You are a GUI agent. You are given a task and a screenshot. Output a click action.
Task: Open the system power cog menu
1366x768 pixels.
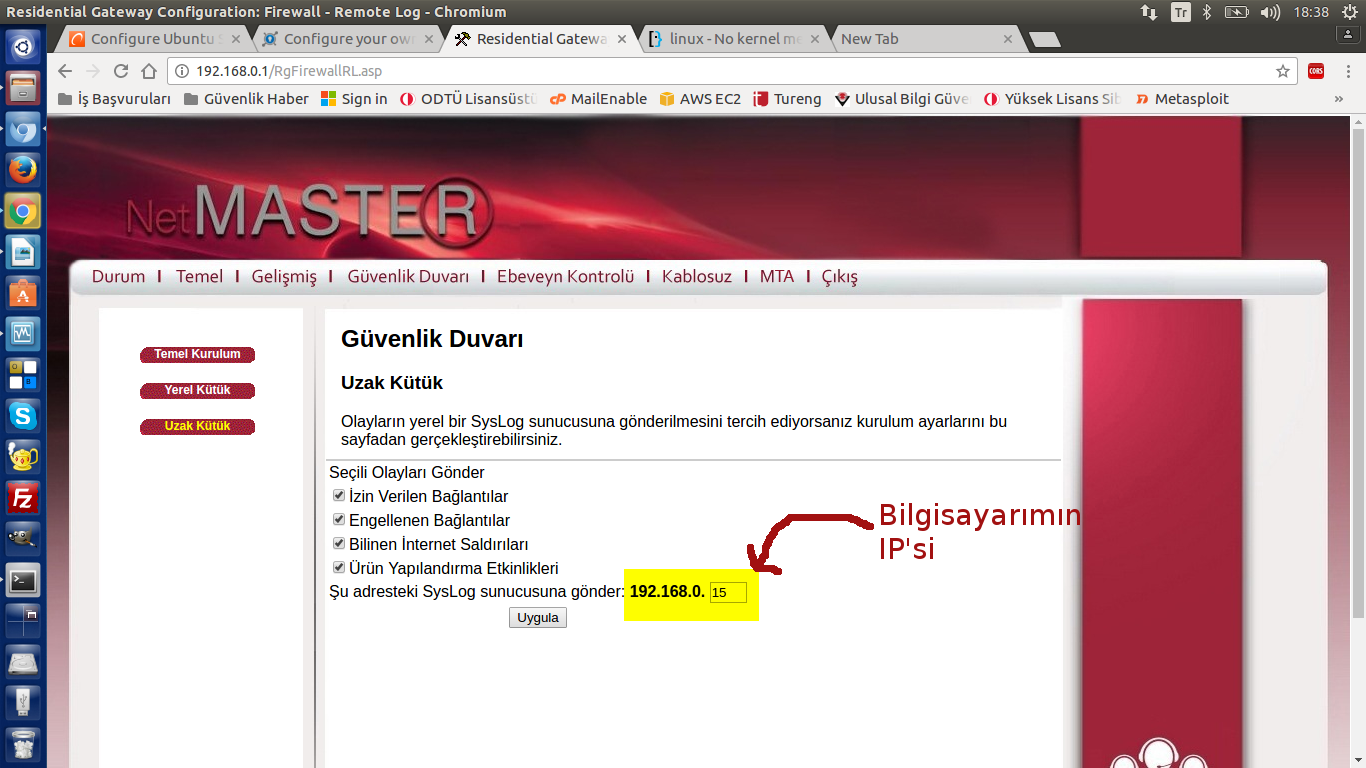1350,12
